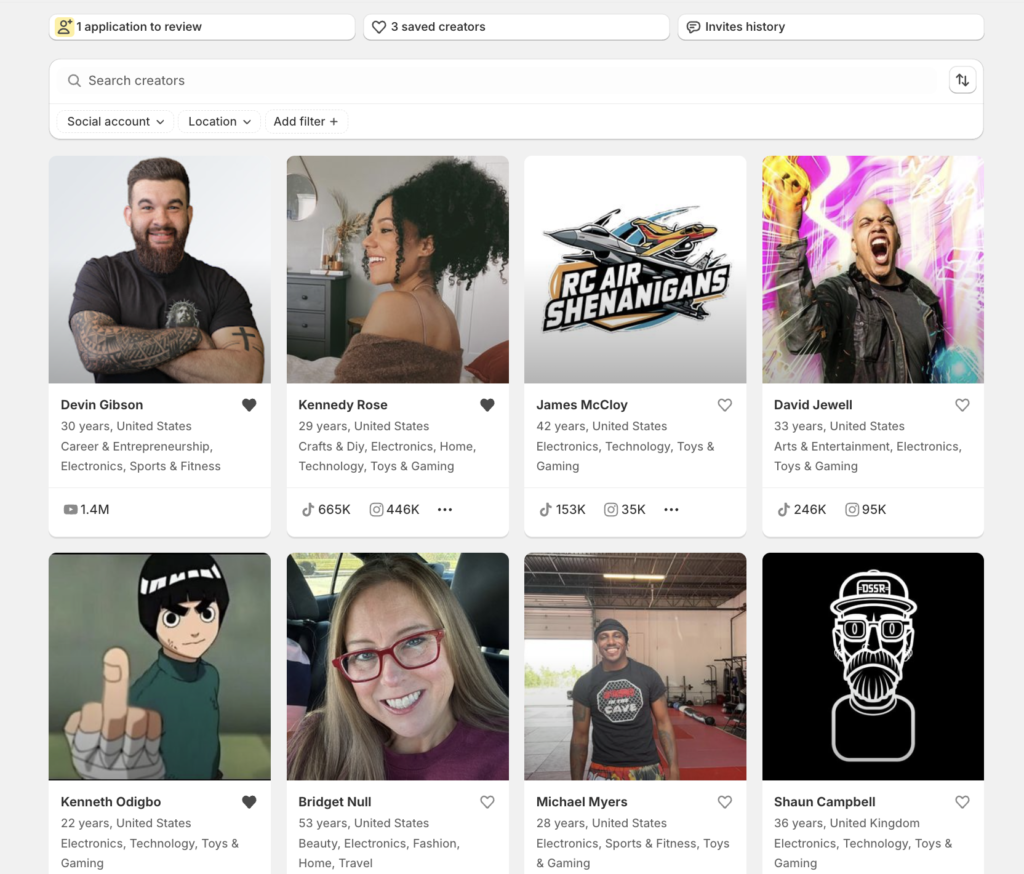Click '36 years, United Kingdom' text

(x=847, y=823)
